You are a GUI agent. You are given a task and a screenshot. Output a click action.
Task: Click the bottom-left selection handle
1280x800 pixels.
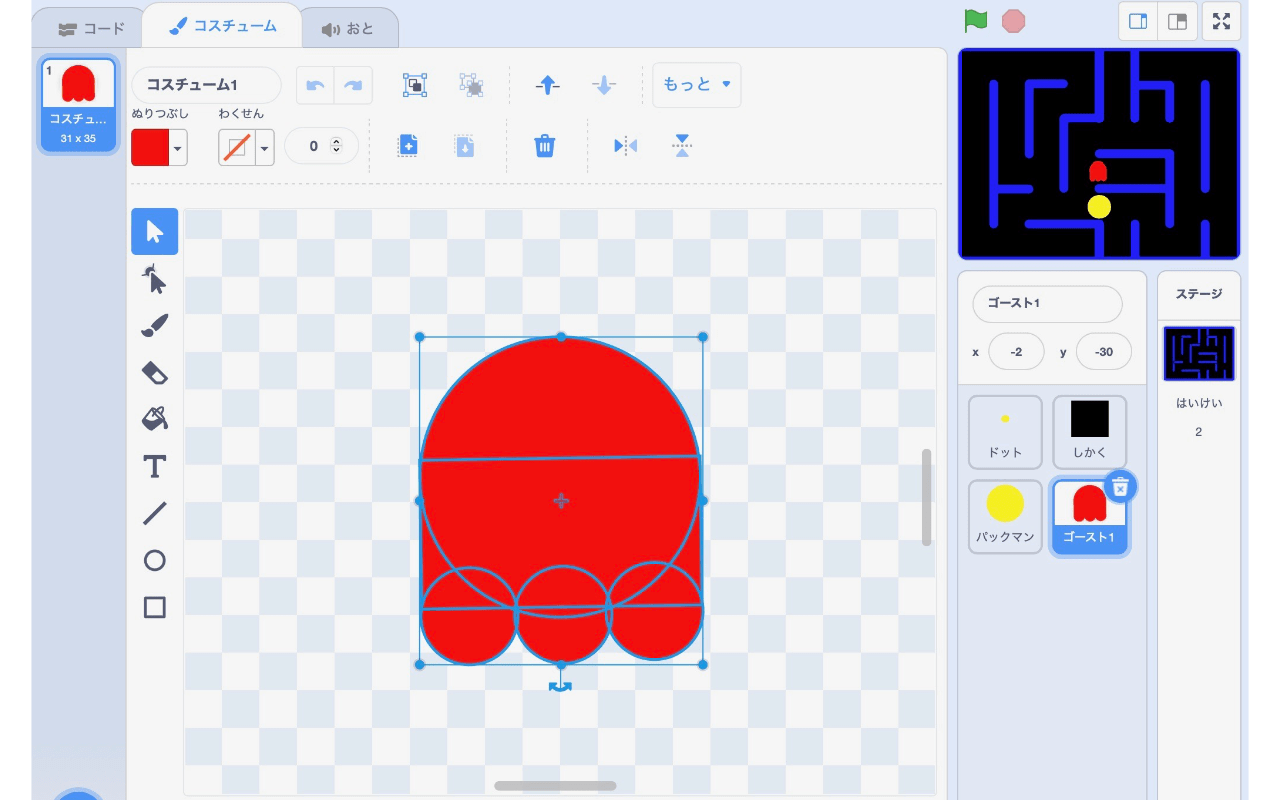click(419, 664)
